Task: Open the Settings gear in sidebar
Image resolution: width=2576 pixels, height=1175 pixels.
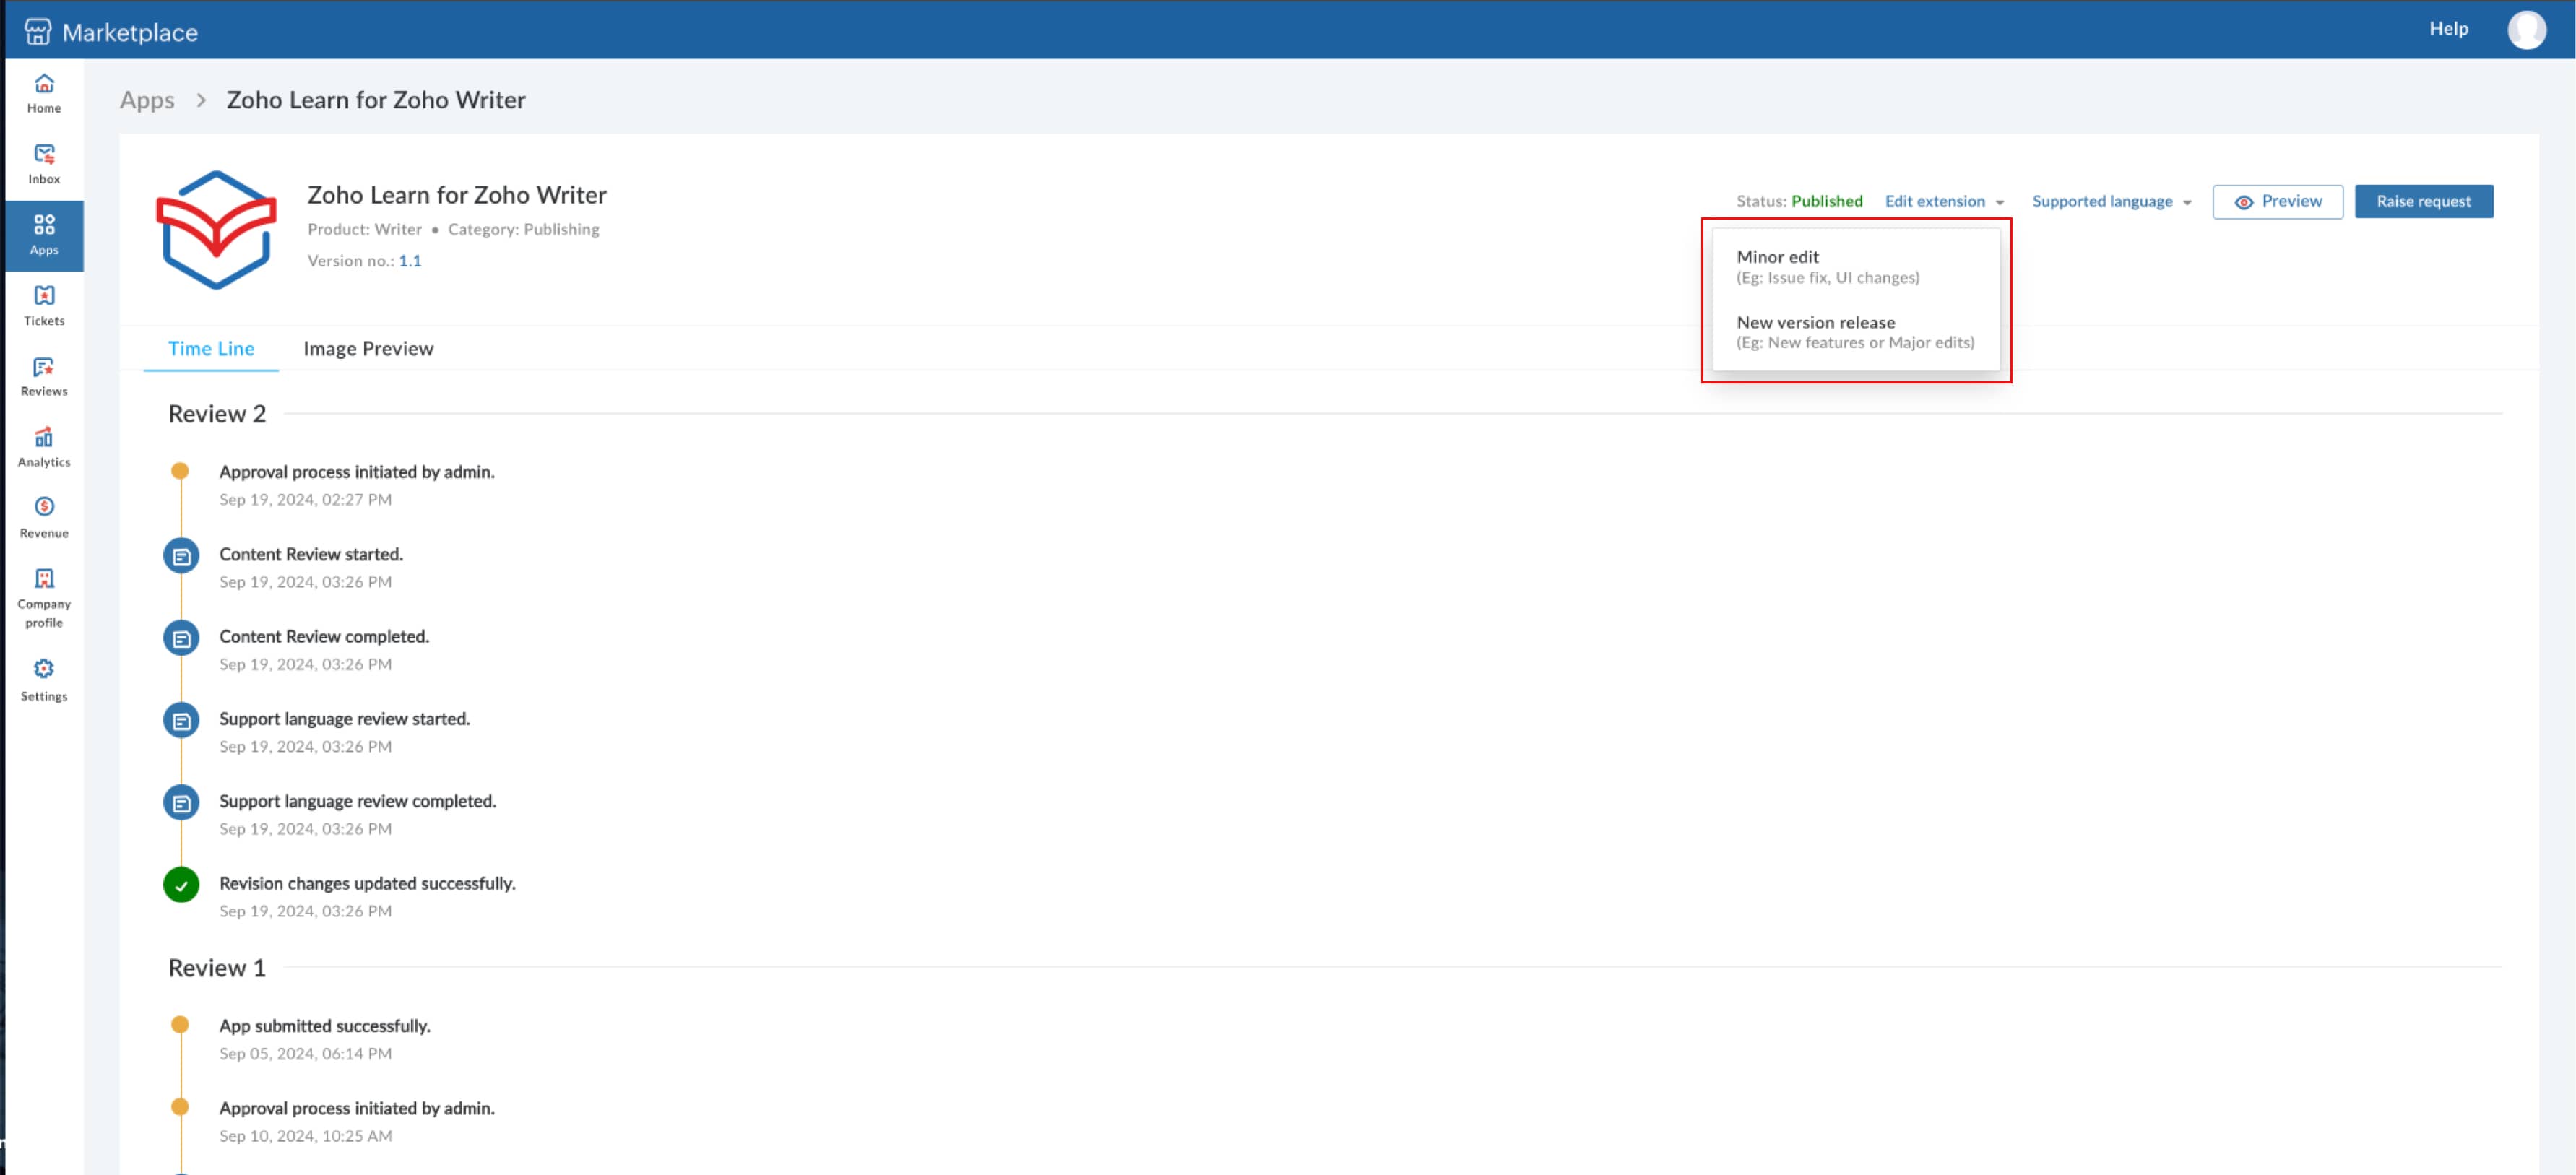Action: tap(44, 669)
